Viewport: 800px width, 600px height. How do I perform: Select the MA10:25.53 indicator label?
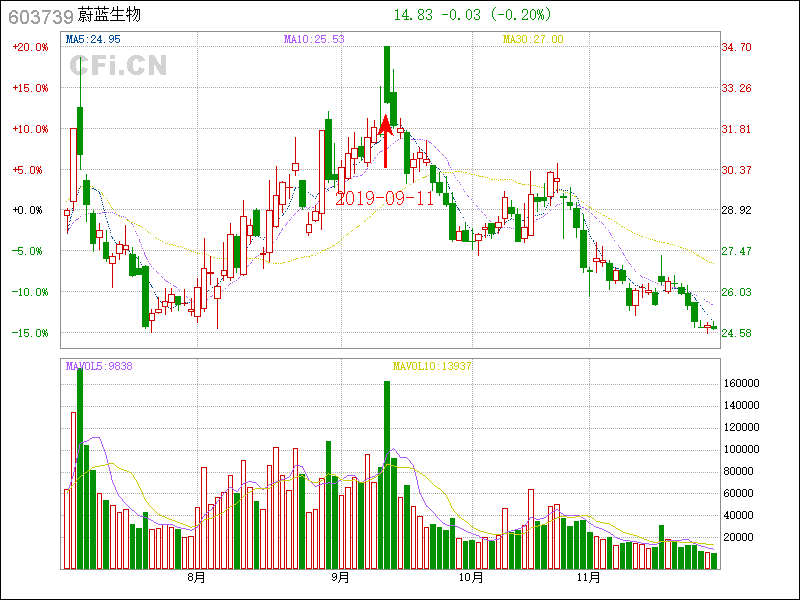click(314, 39)
